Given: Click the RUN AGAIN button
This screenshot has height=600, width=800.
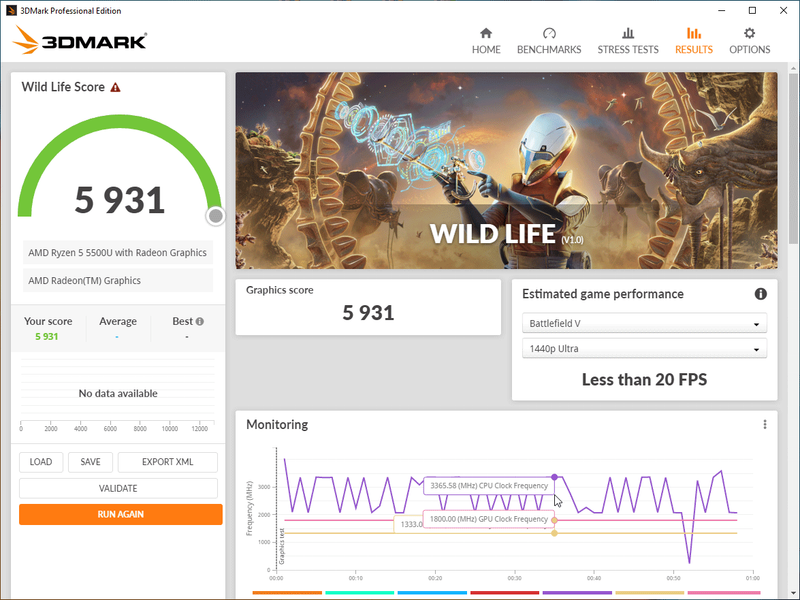Looking at the screenshot, I should click(120, 514).
